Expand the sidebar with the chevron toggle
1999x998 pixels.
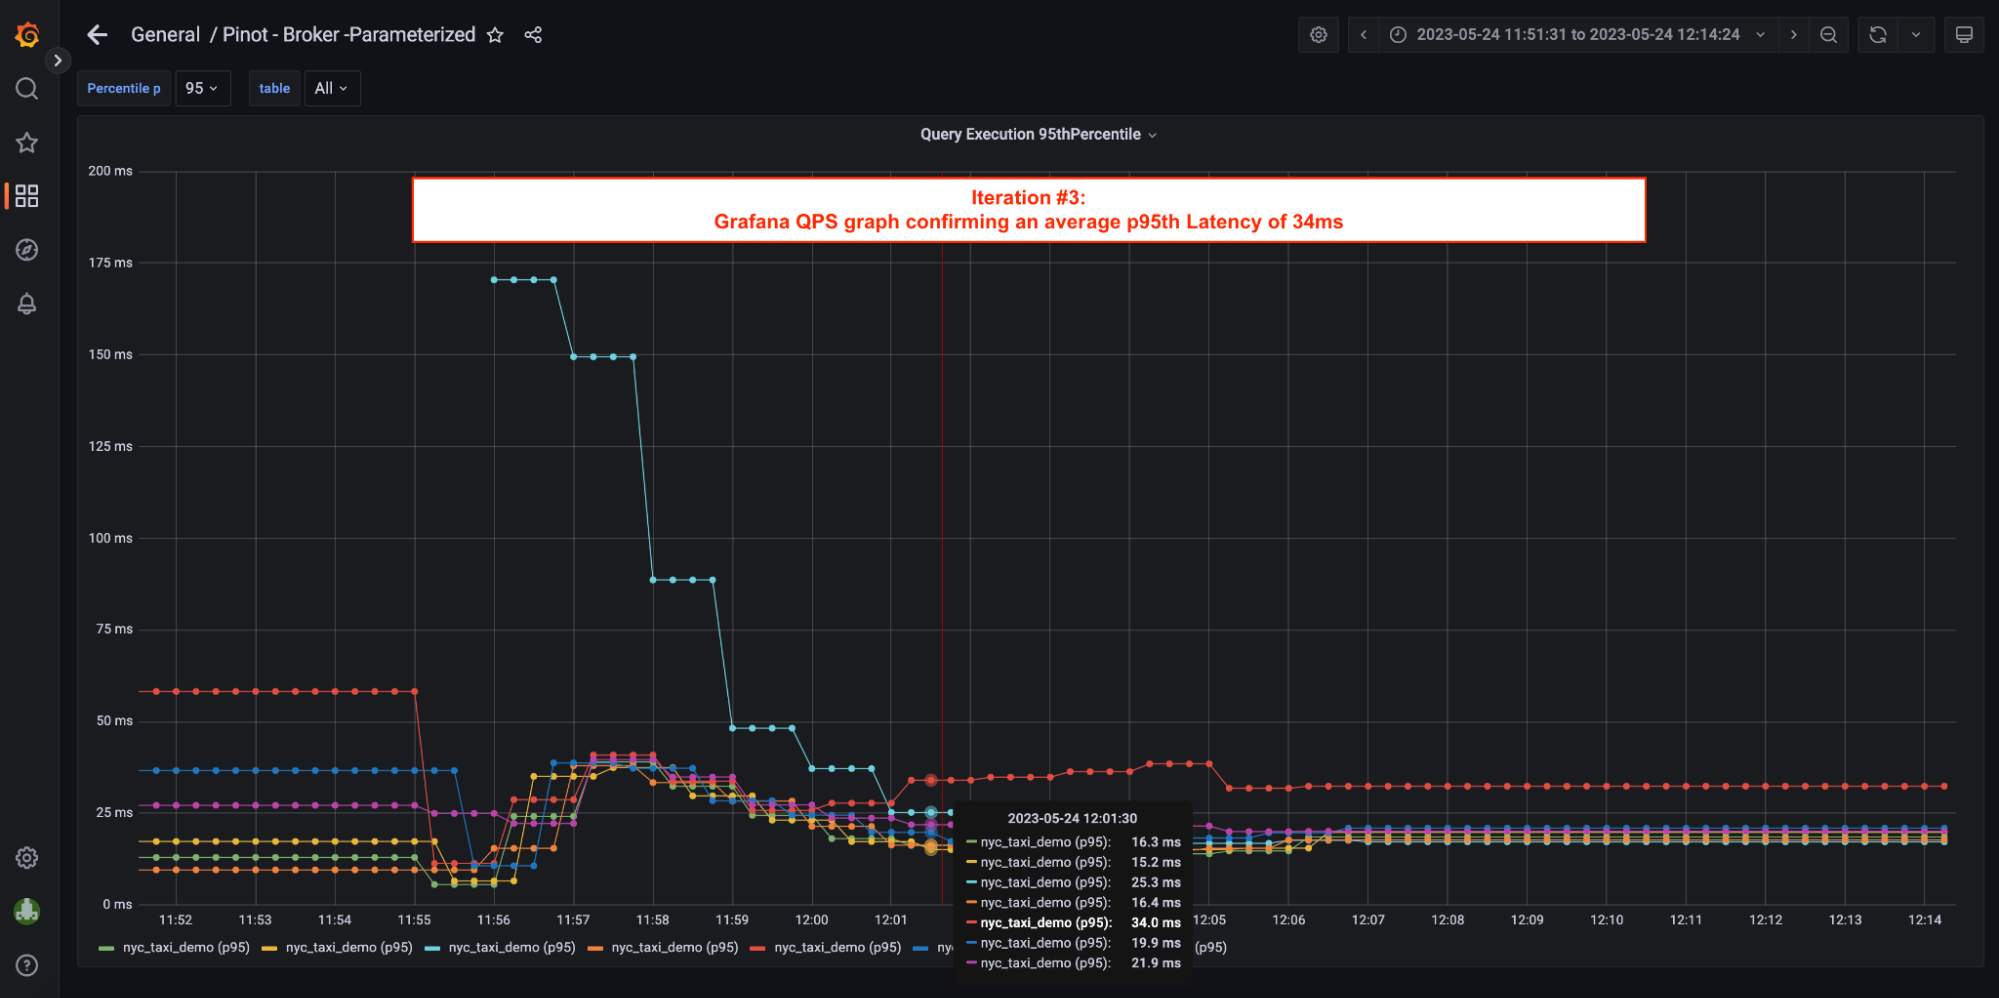tap(58, 61)
